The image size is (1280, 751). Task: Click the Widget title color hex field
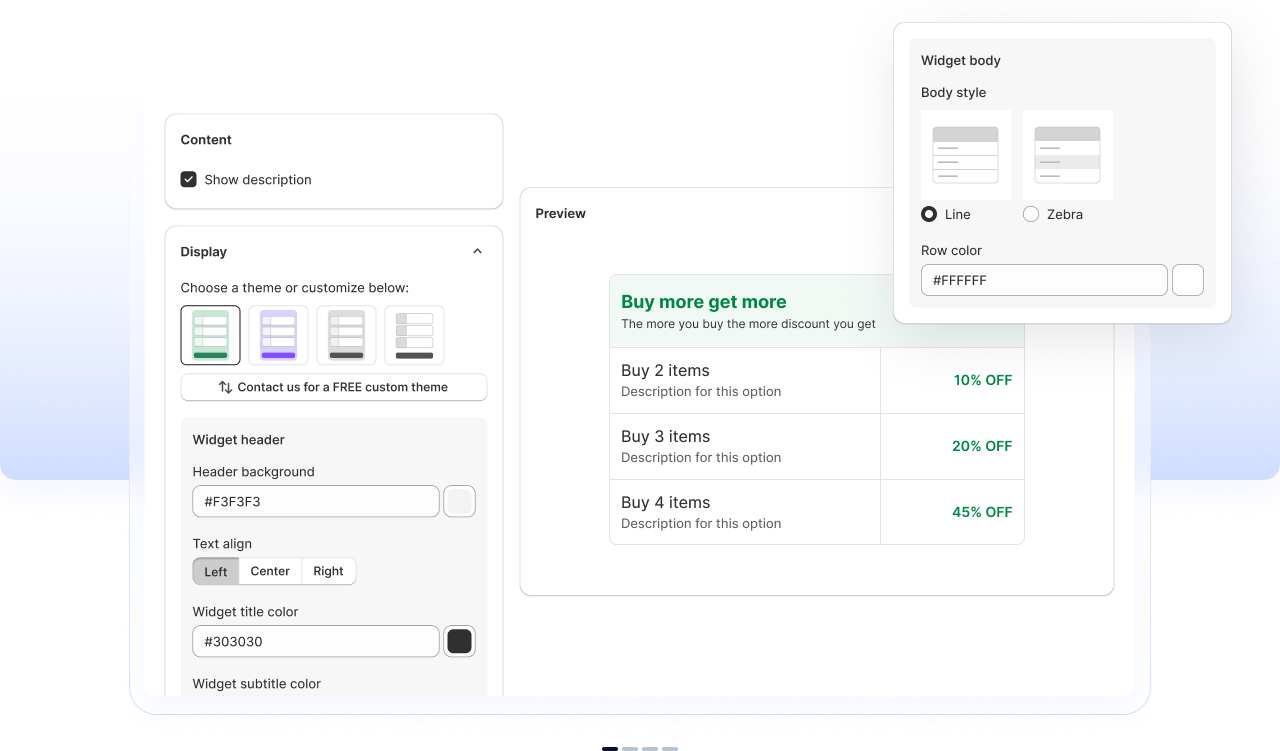[316, 642]
